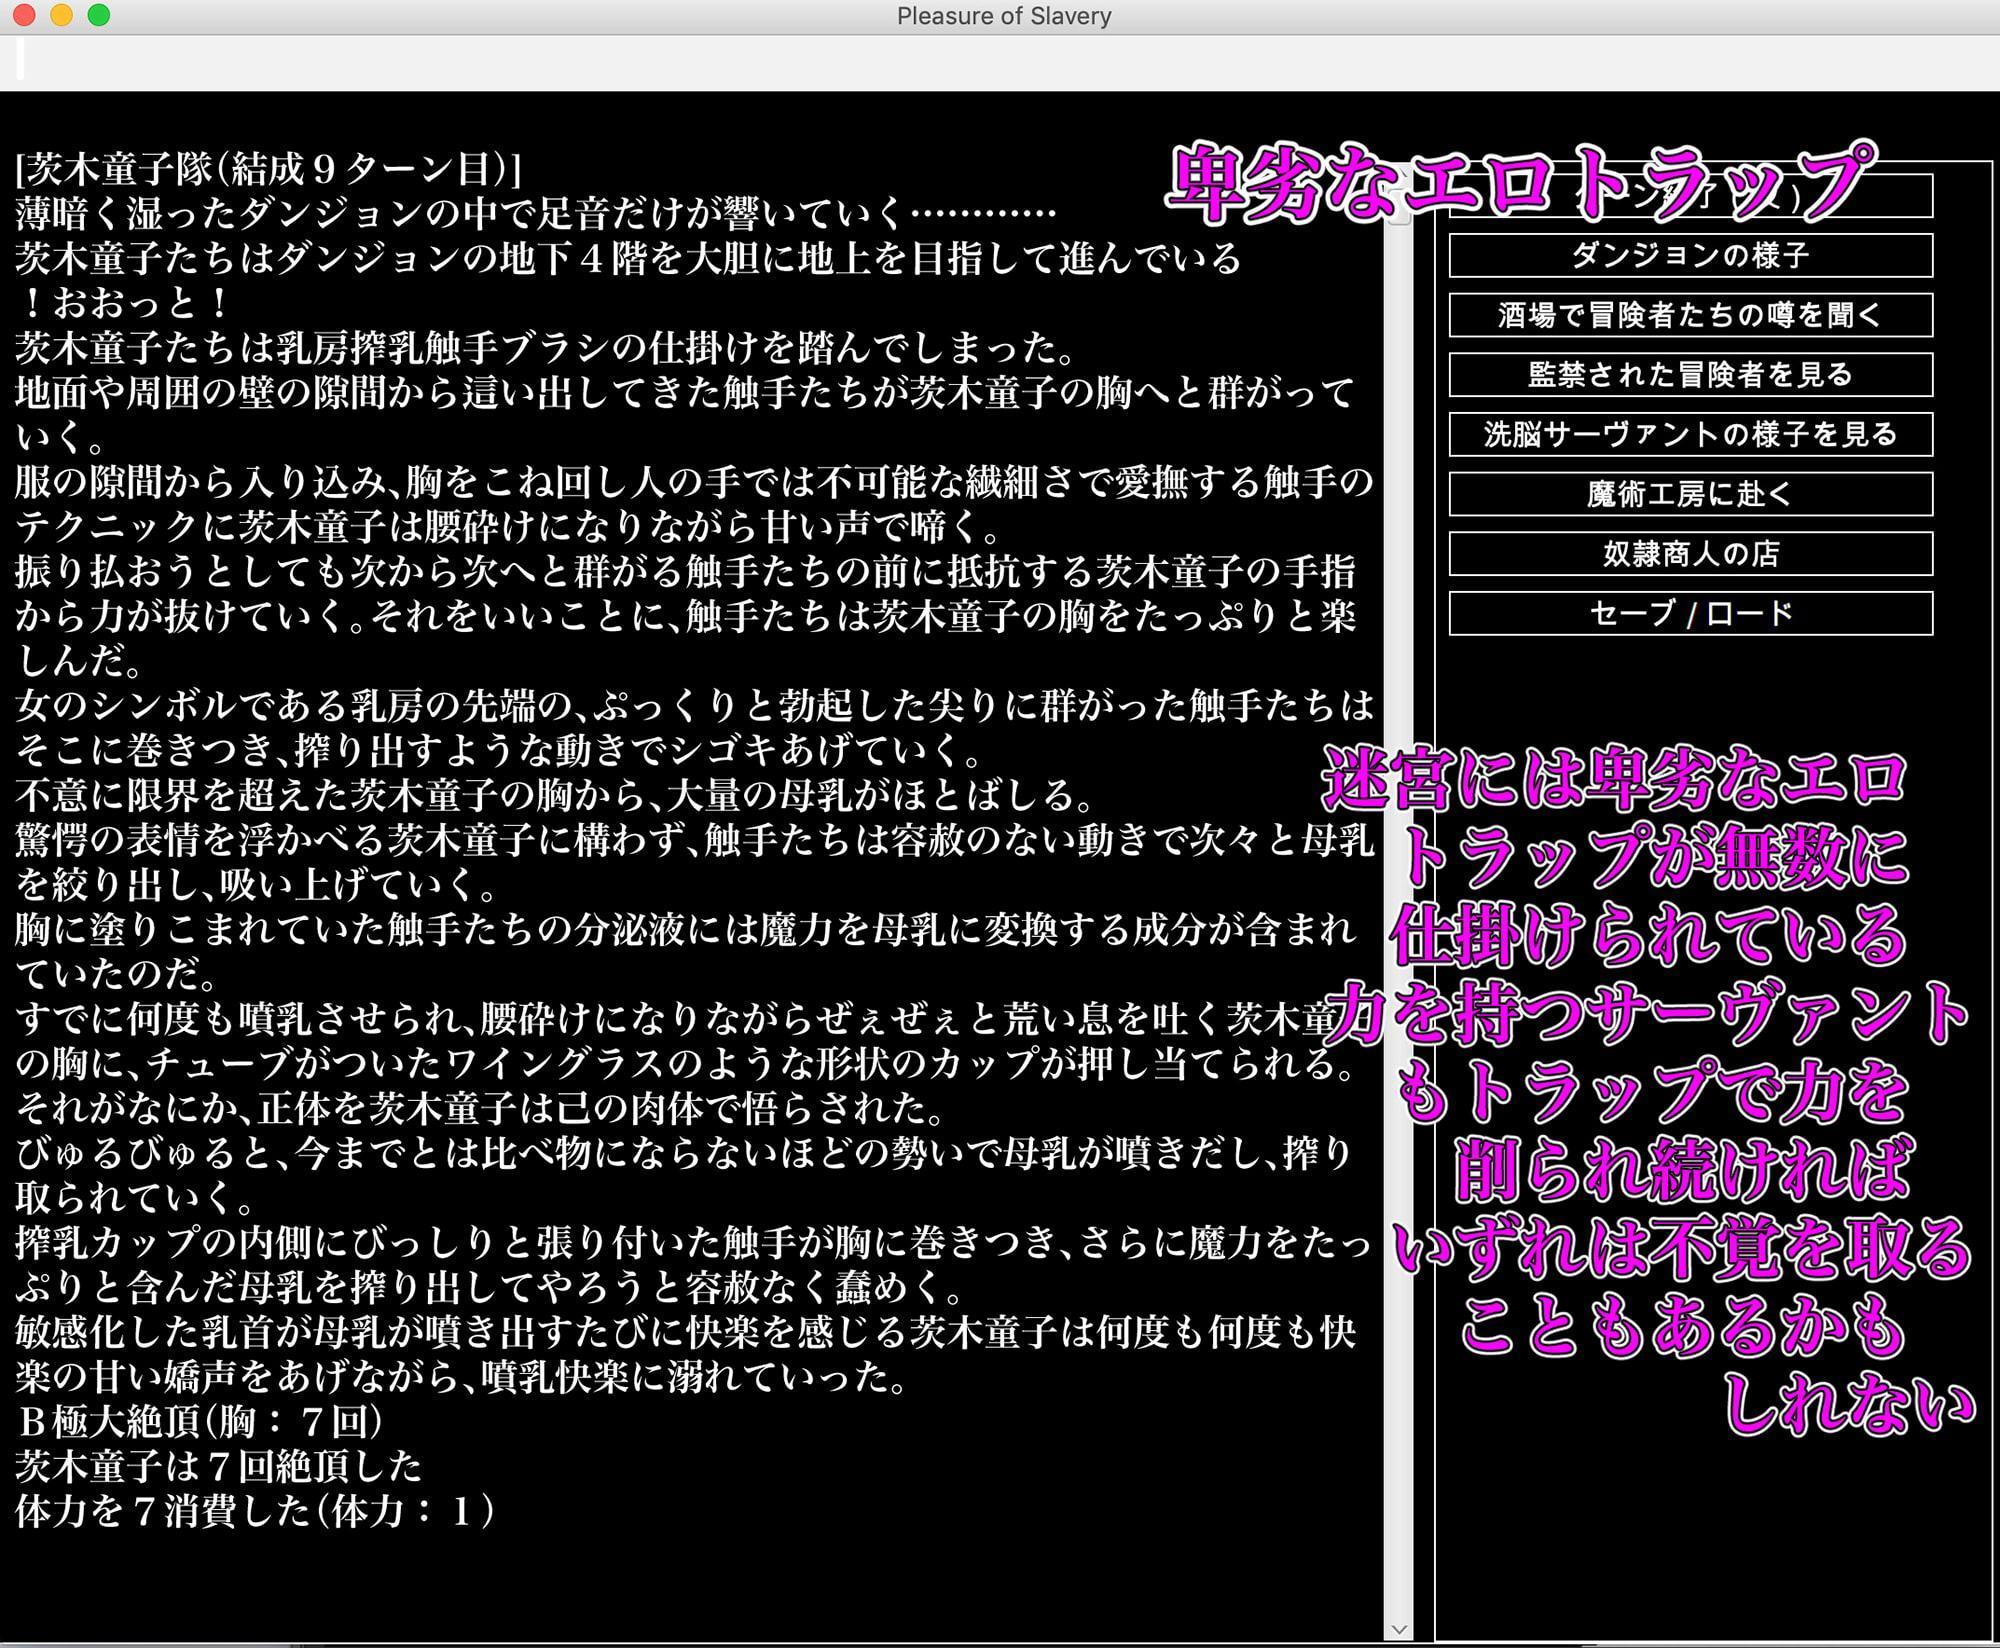Click the Pleasure of Slavery title bar
Screen dimensions: 2000x1648
tap(1003, 16)
